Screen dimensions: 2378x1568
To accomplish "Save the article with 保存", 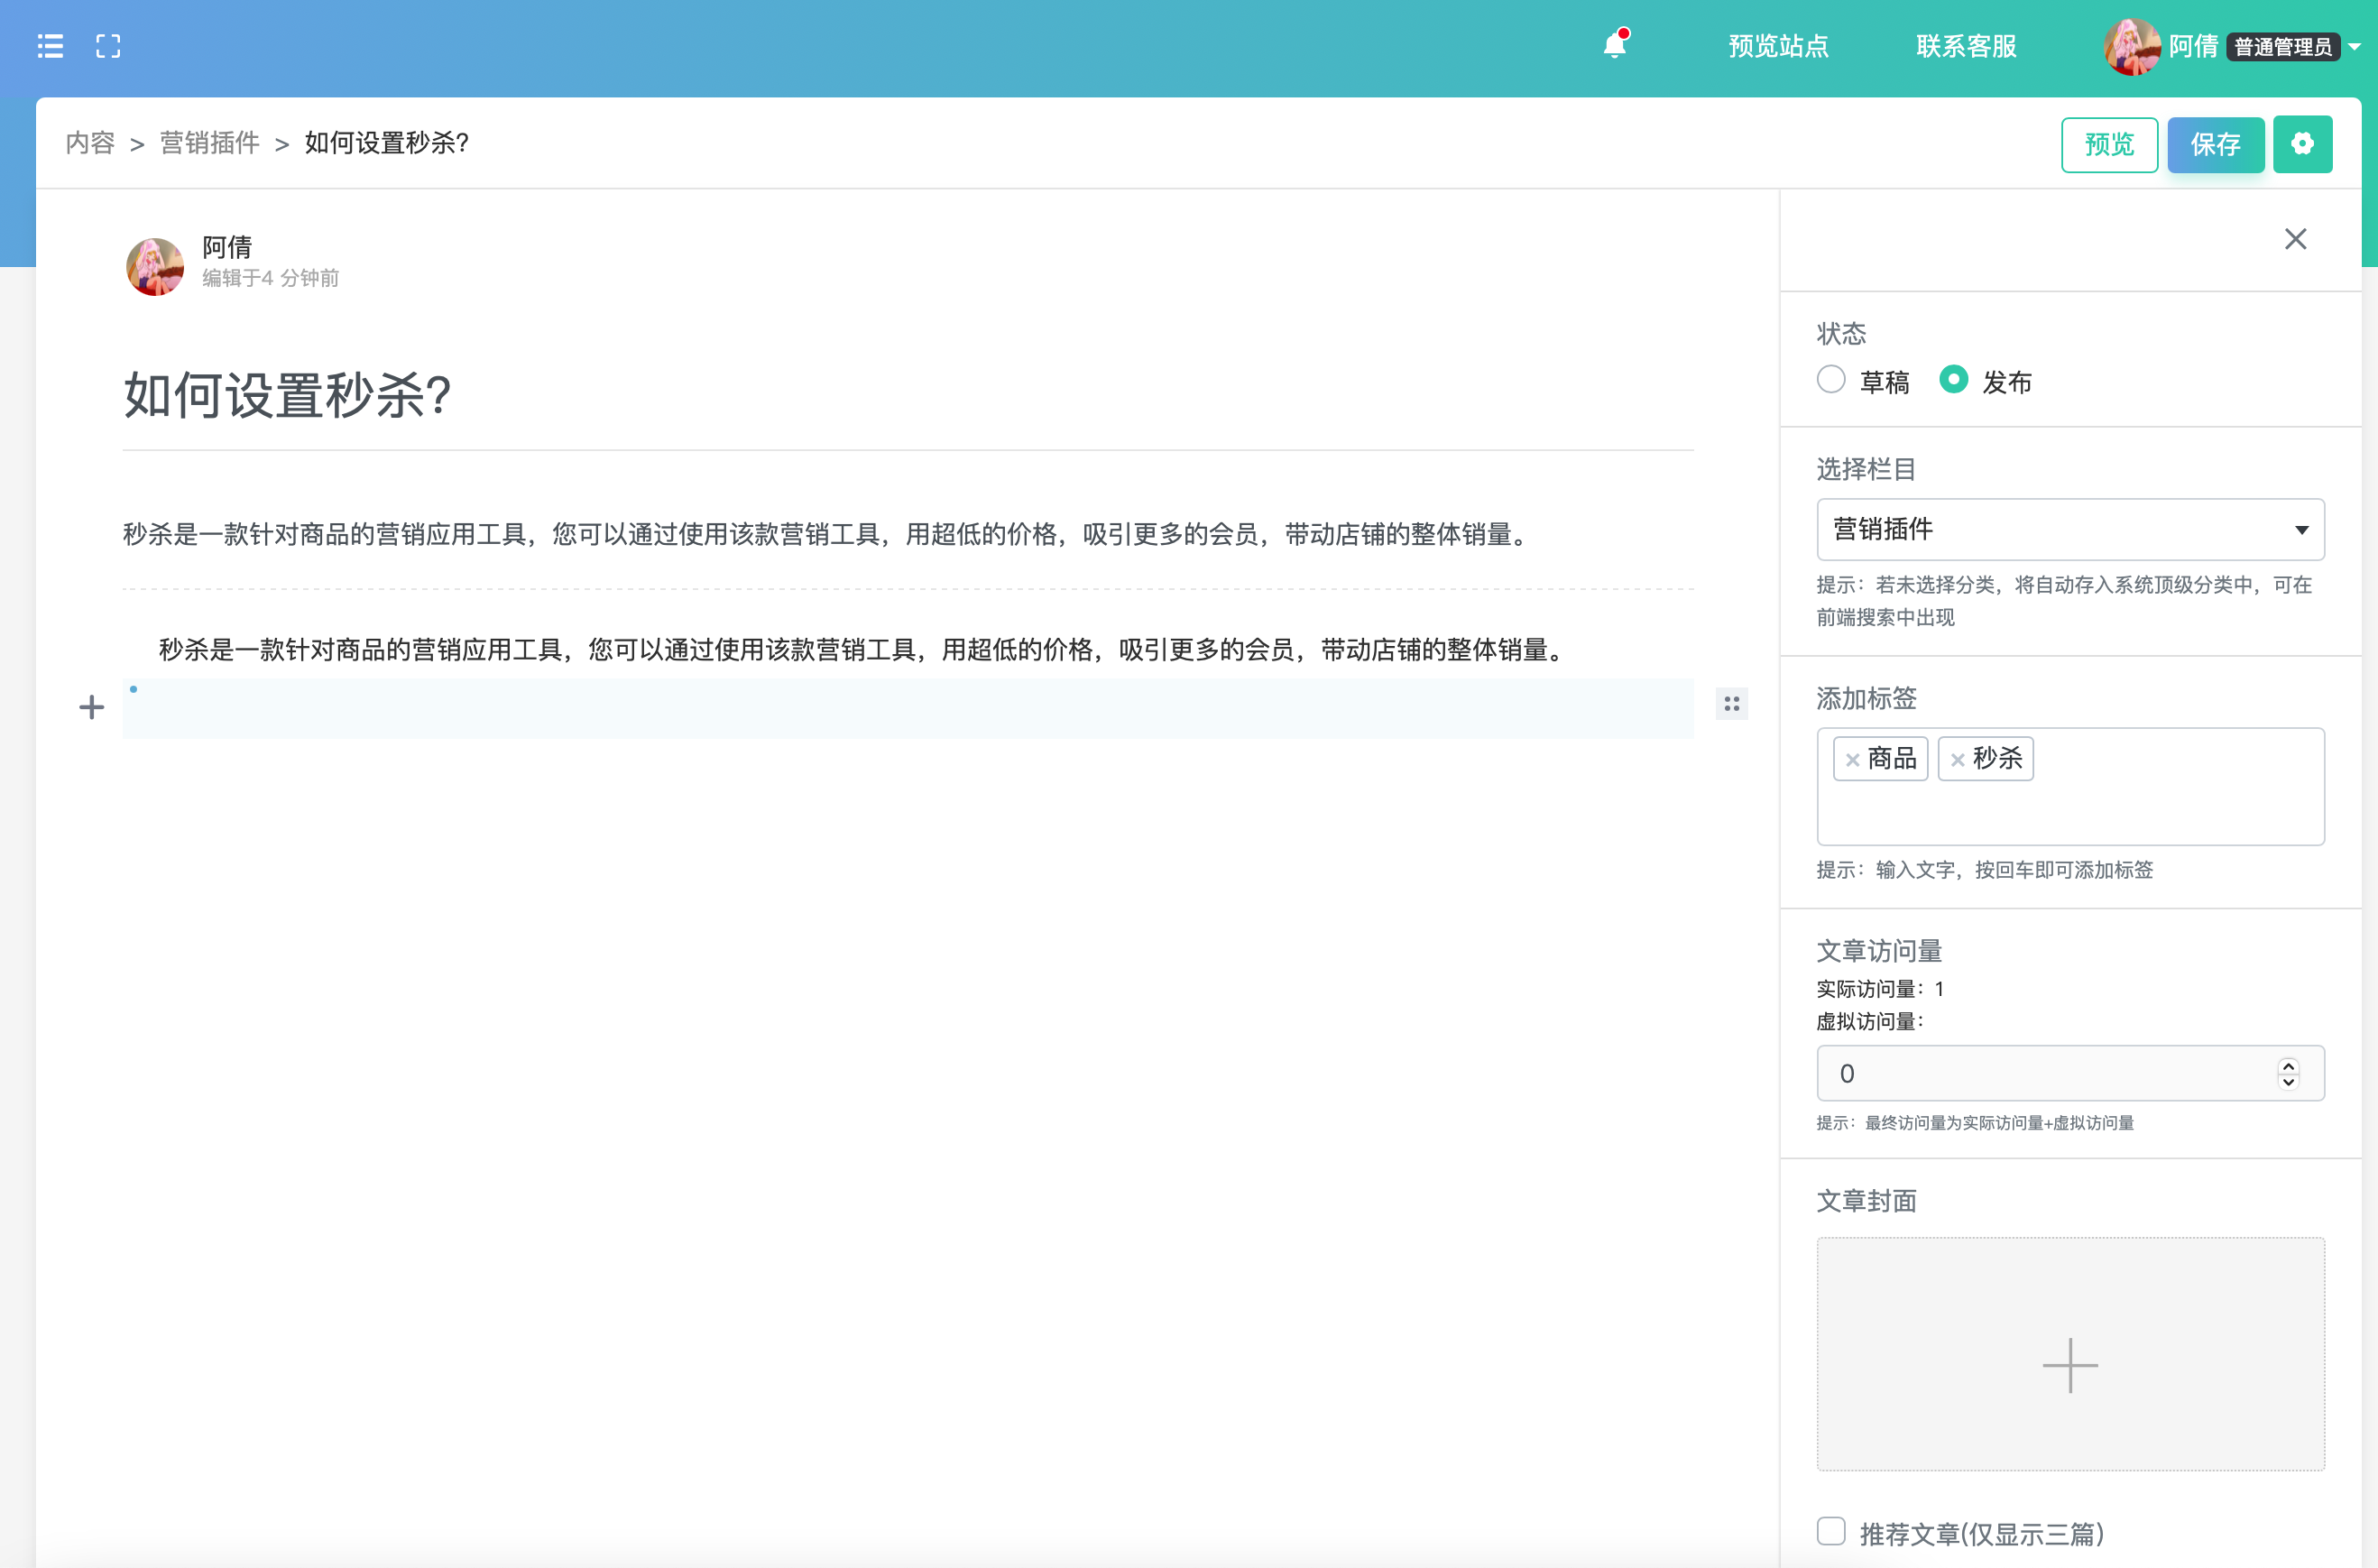I will pyautogui.click(x=2215, y=144).
